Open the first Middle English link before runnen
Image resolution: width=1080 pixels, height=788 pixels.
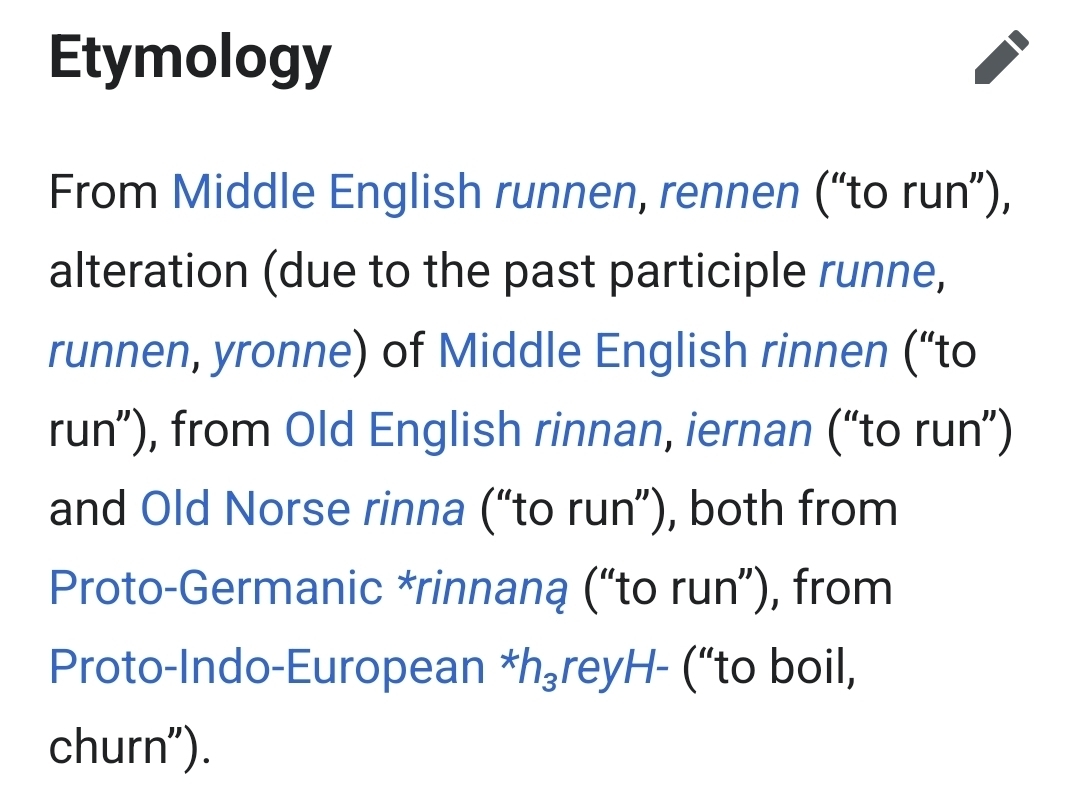point(326,191)
